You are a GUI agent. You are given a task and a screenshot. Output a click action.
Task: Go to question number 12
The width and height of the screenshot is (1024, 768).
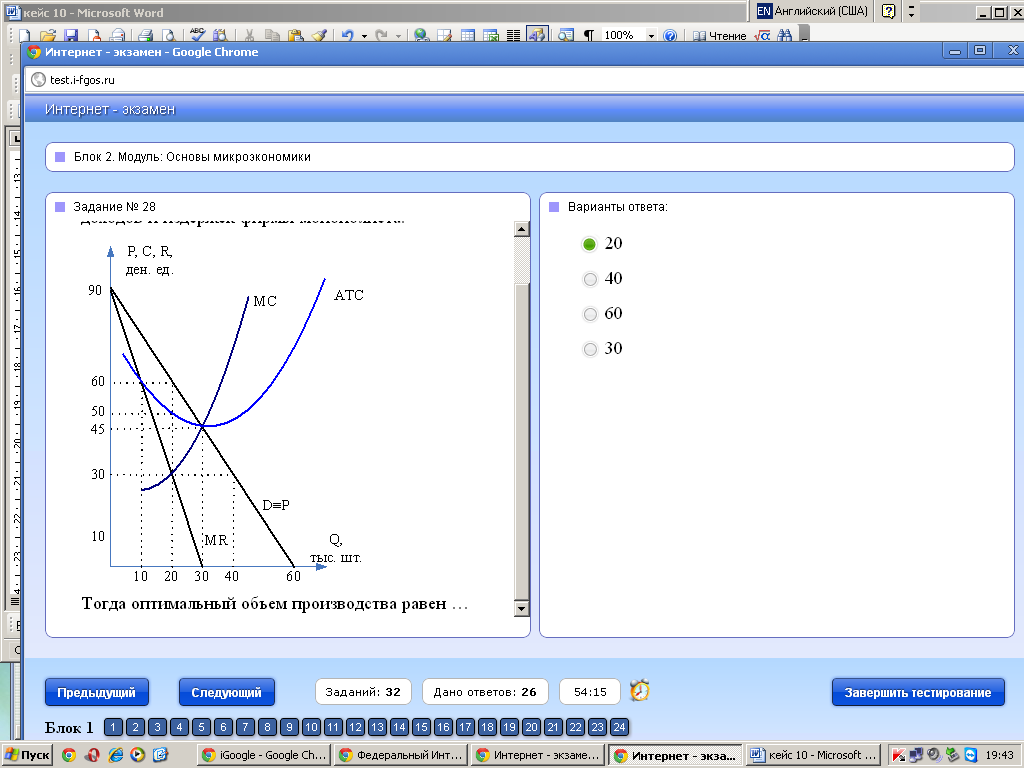point(355,727)
